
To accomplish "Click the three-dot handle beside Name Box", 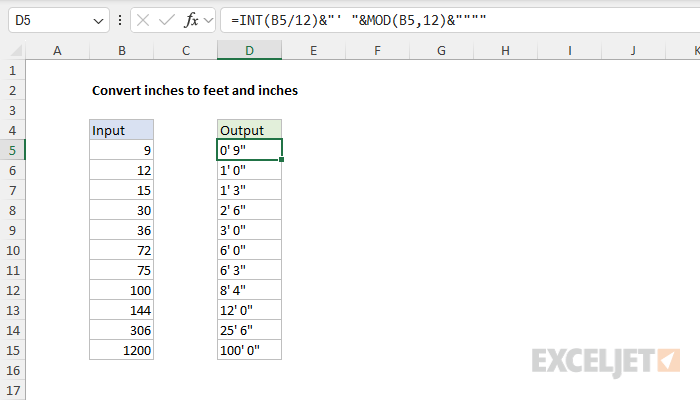I will (x=120, y=20).
